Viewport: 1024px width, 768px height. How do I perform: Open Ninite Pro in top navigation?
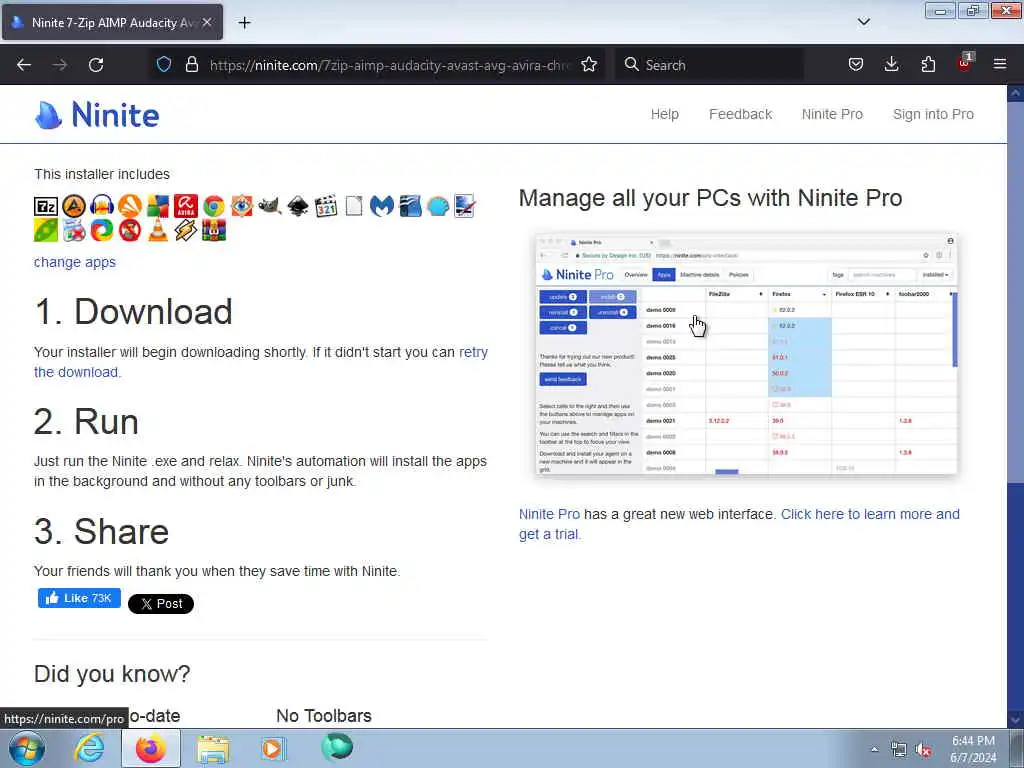(x=832, y=114)
